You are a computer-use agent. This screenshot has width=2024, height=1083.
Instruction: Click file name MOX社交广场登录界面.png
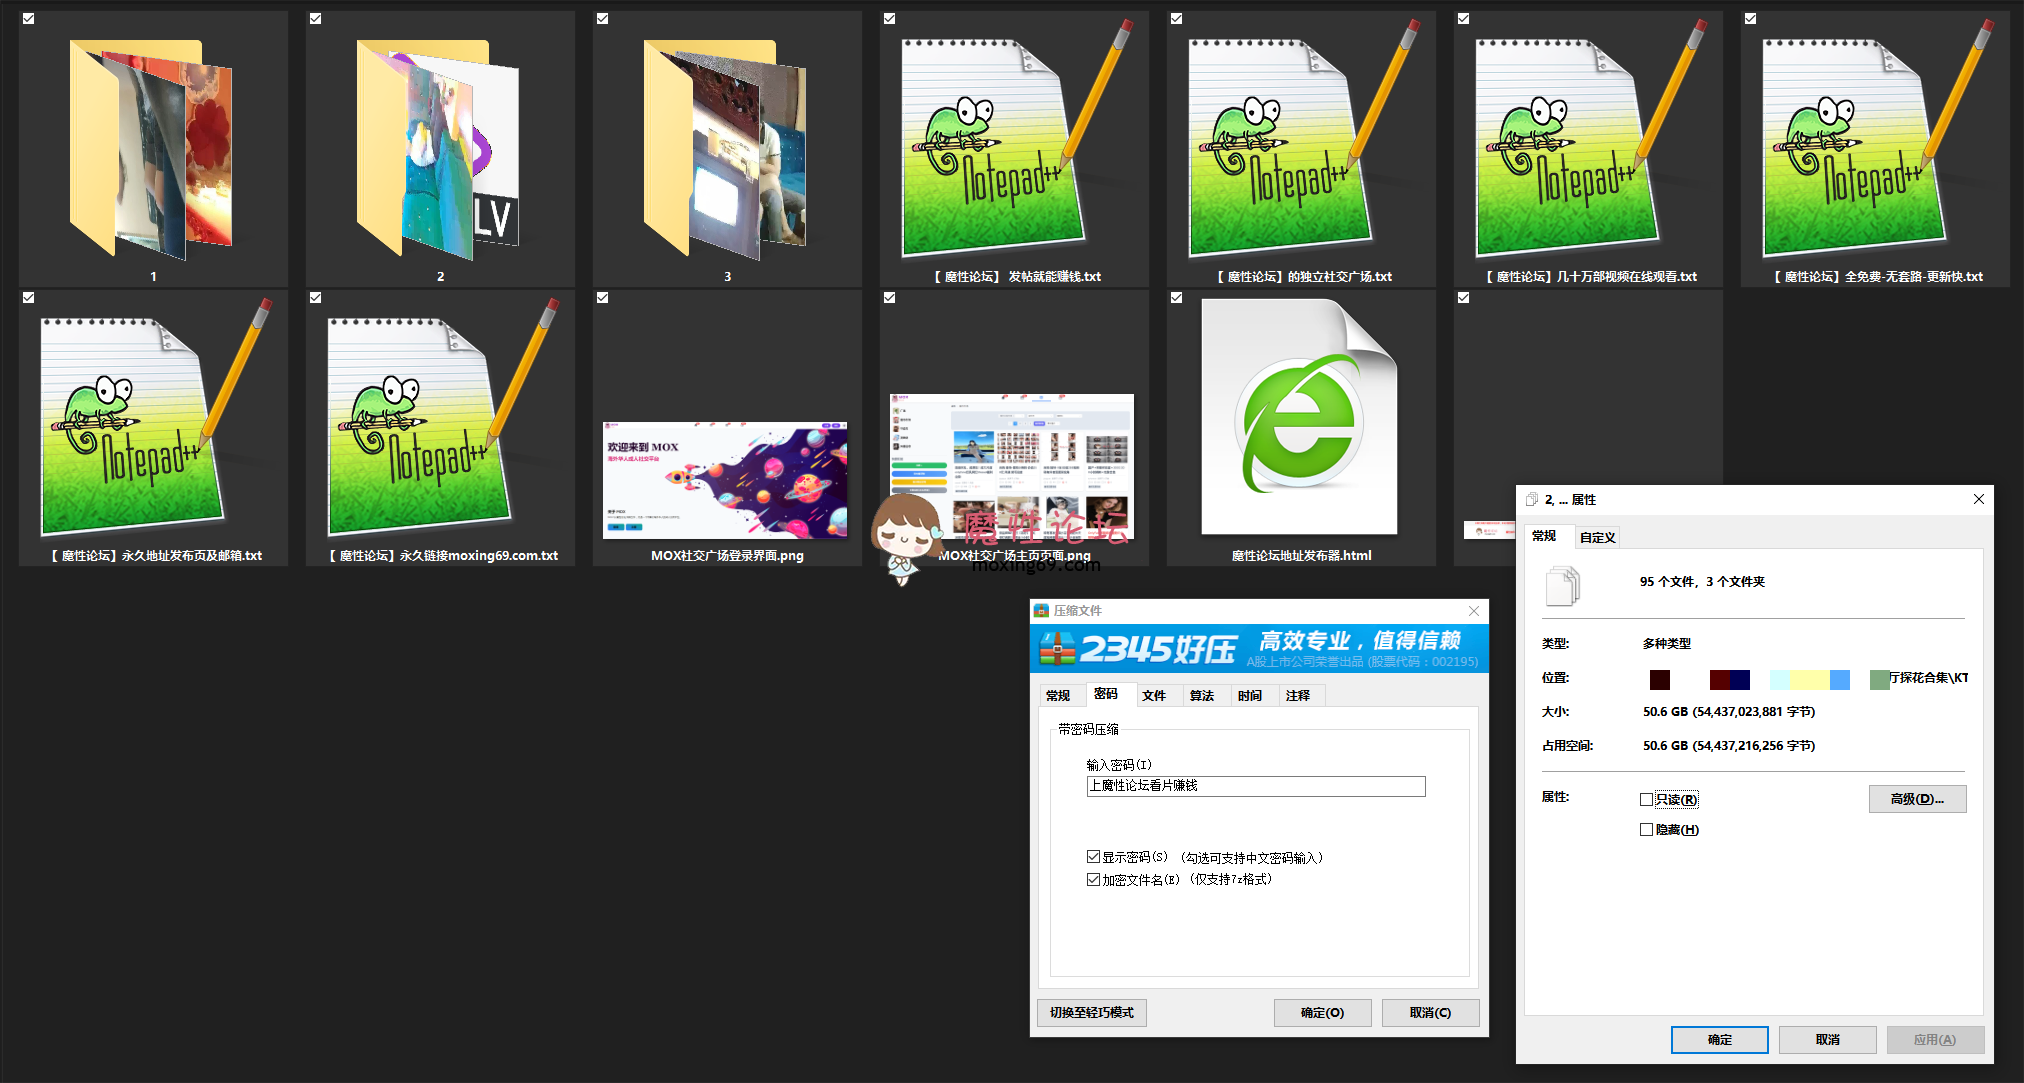point(727,556)
